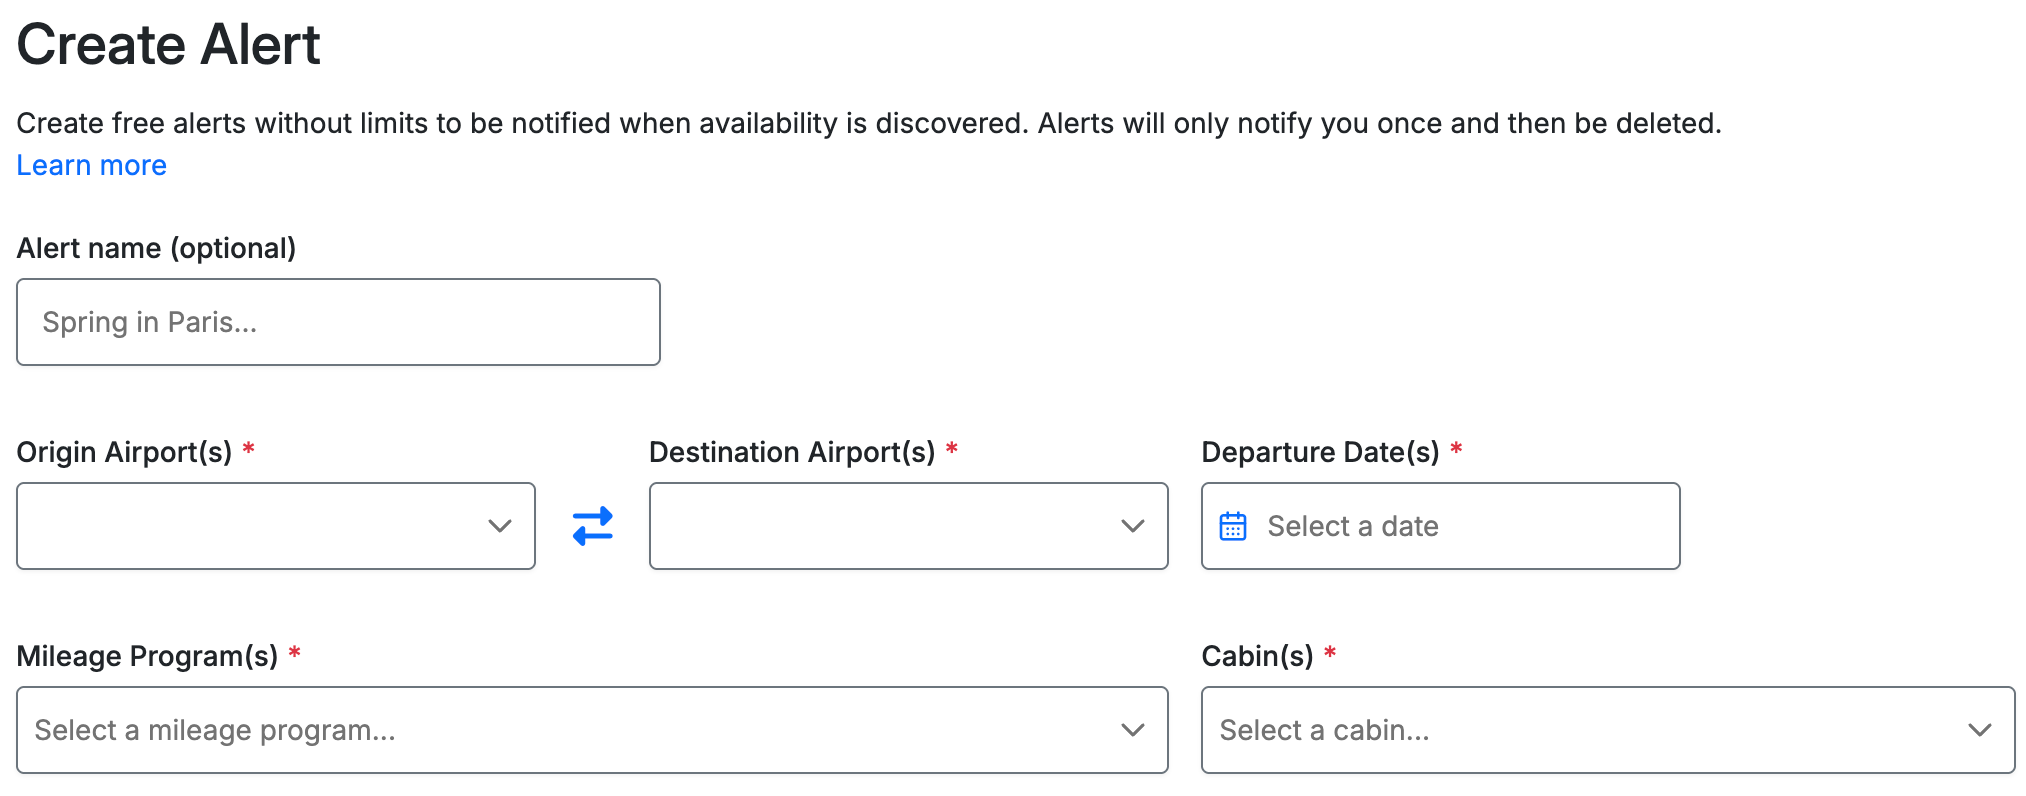Click the 'Departure Date(s)' label
Viewport: 2026px width, 796px height.
pyautogui.click(x=1319, y=452)
